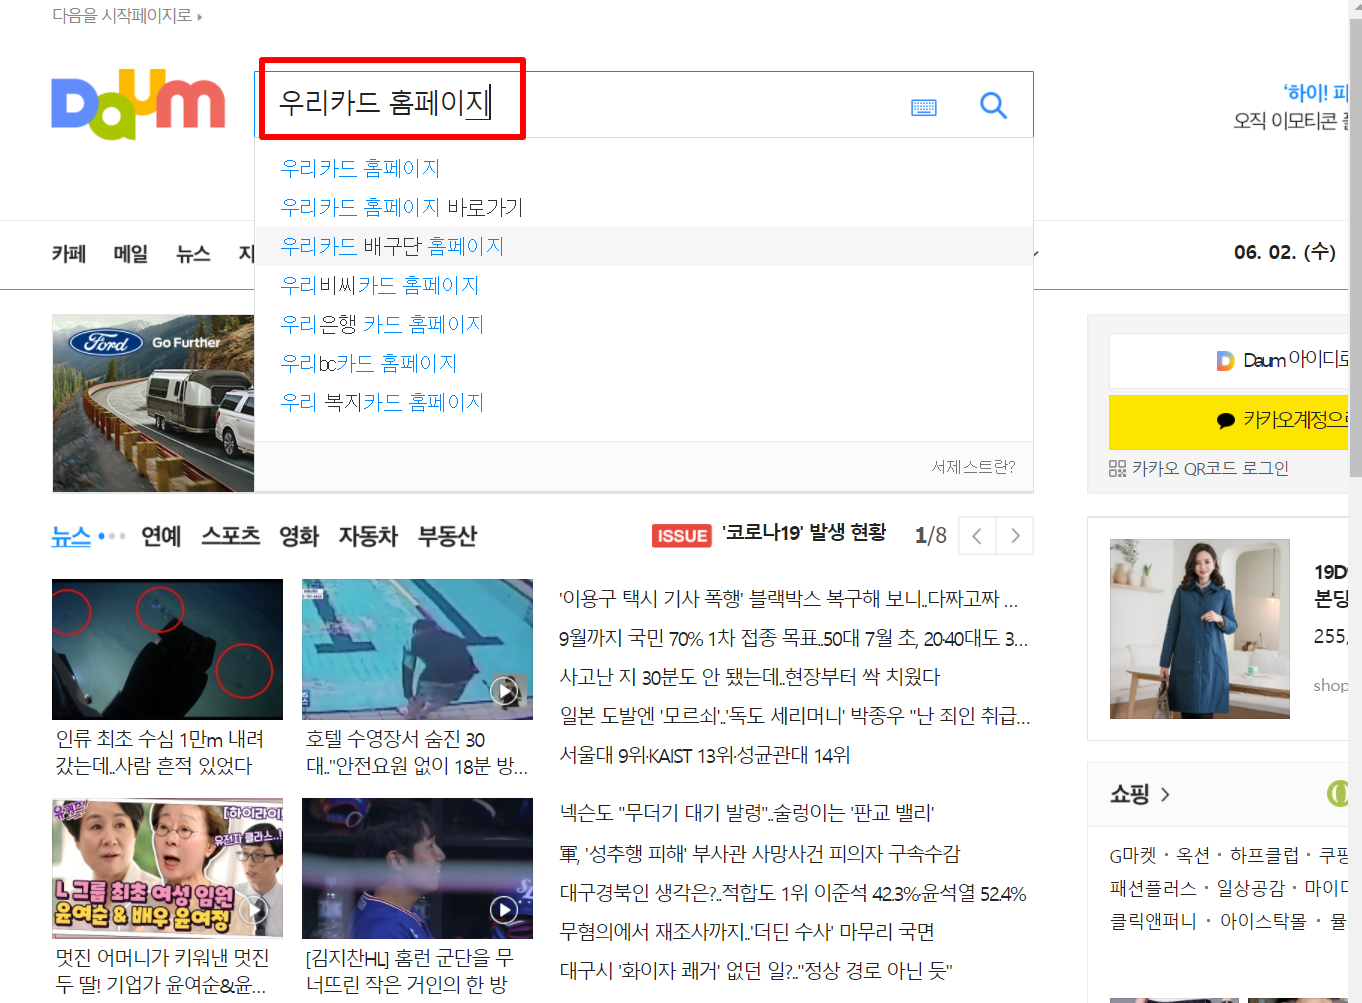The image size is (1362, 1003).
Task: Play the 윤여순 윤여정 video thumbnail
Action: point(167,868)
